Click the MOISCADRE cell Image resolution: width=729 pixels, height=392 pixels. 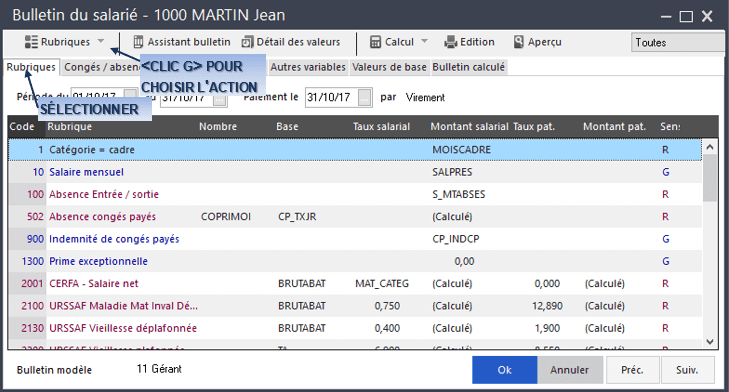tap(461, 150)
